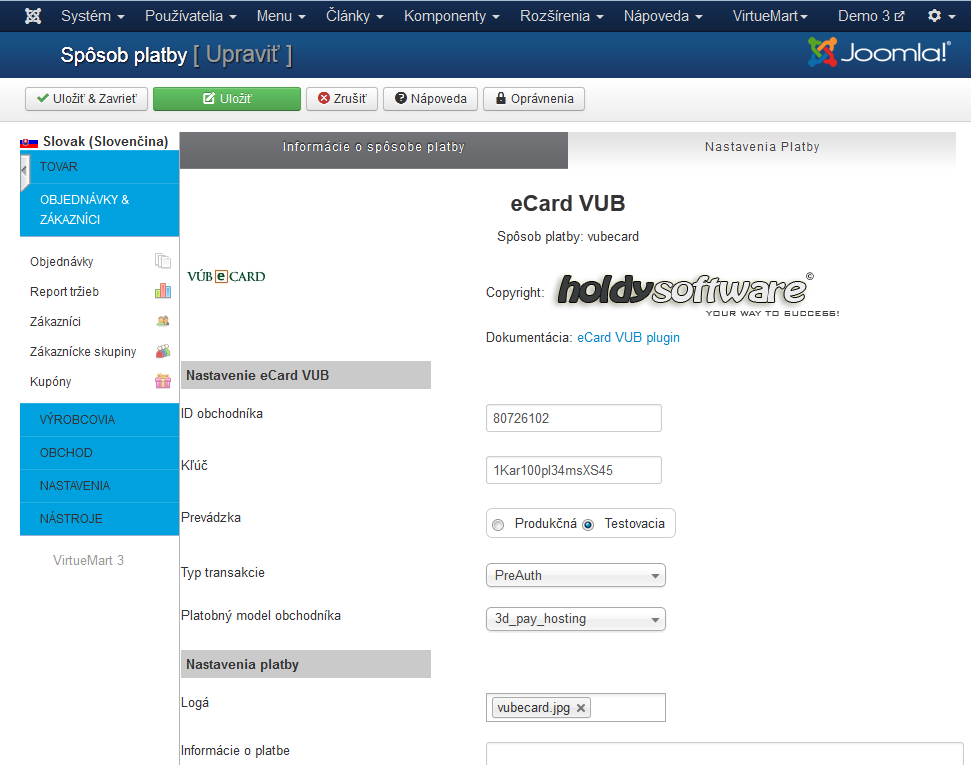Click the Joomla logo icon in top-left corner
This screenshot has height=765, width=971.
coord(33,16)
